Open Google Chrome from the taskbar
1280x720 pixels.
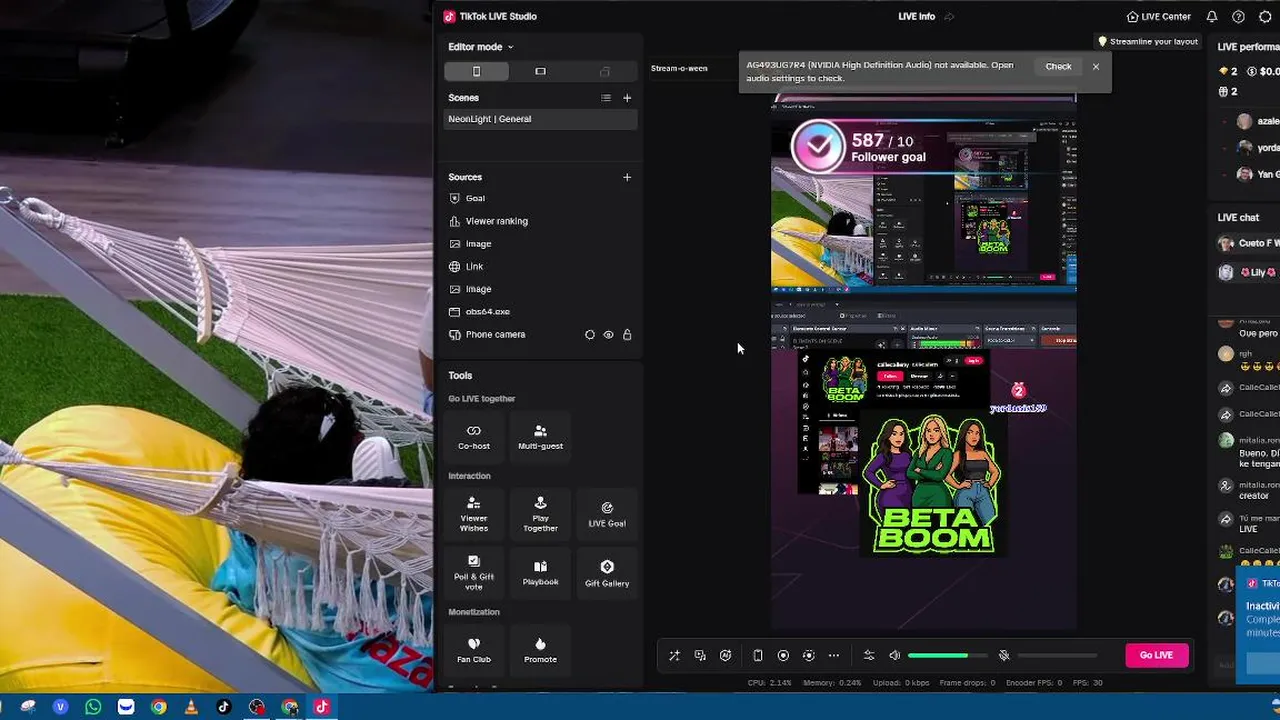pos(158,707)
